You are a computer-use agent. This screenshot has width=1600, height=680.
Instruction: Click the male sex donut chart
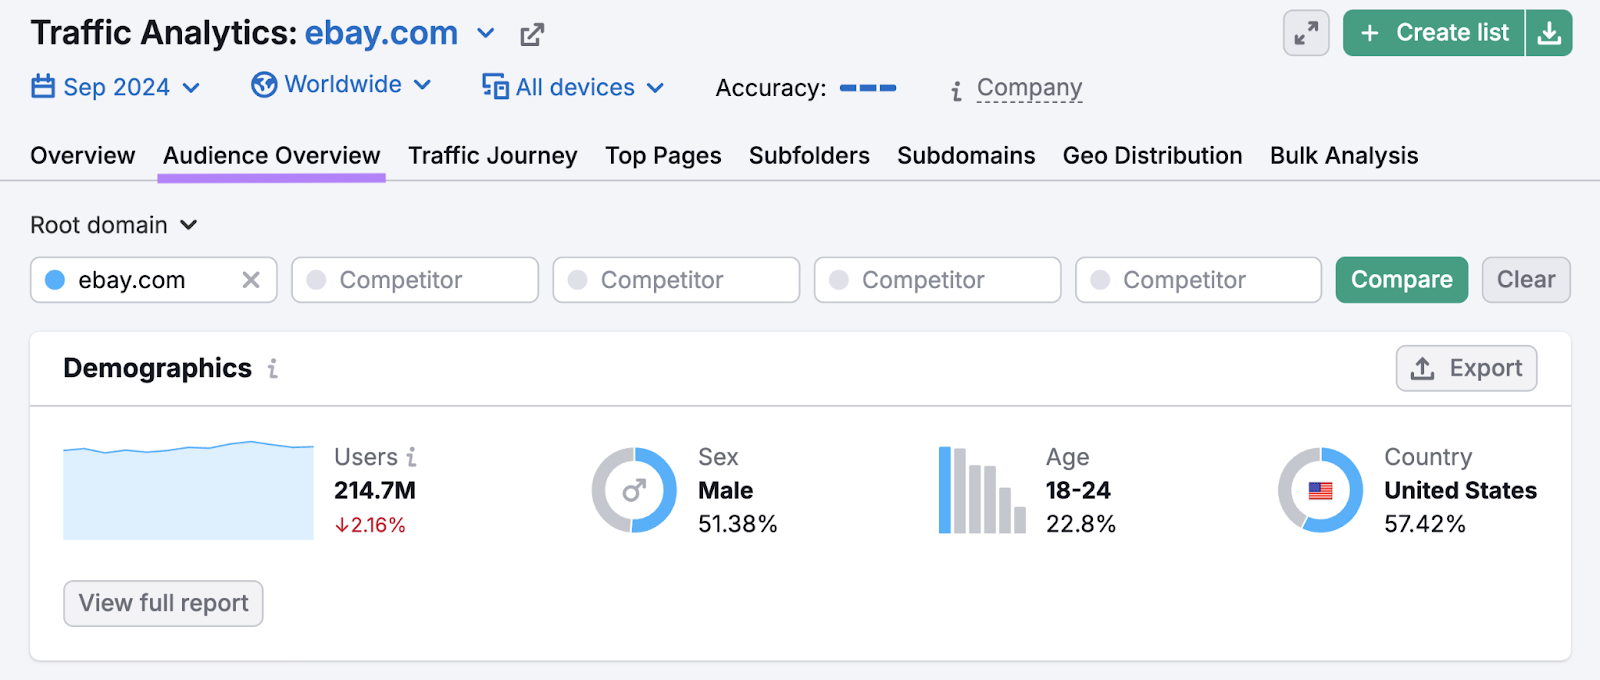point(634,490)
